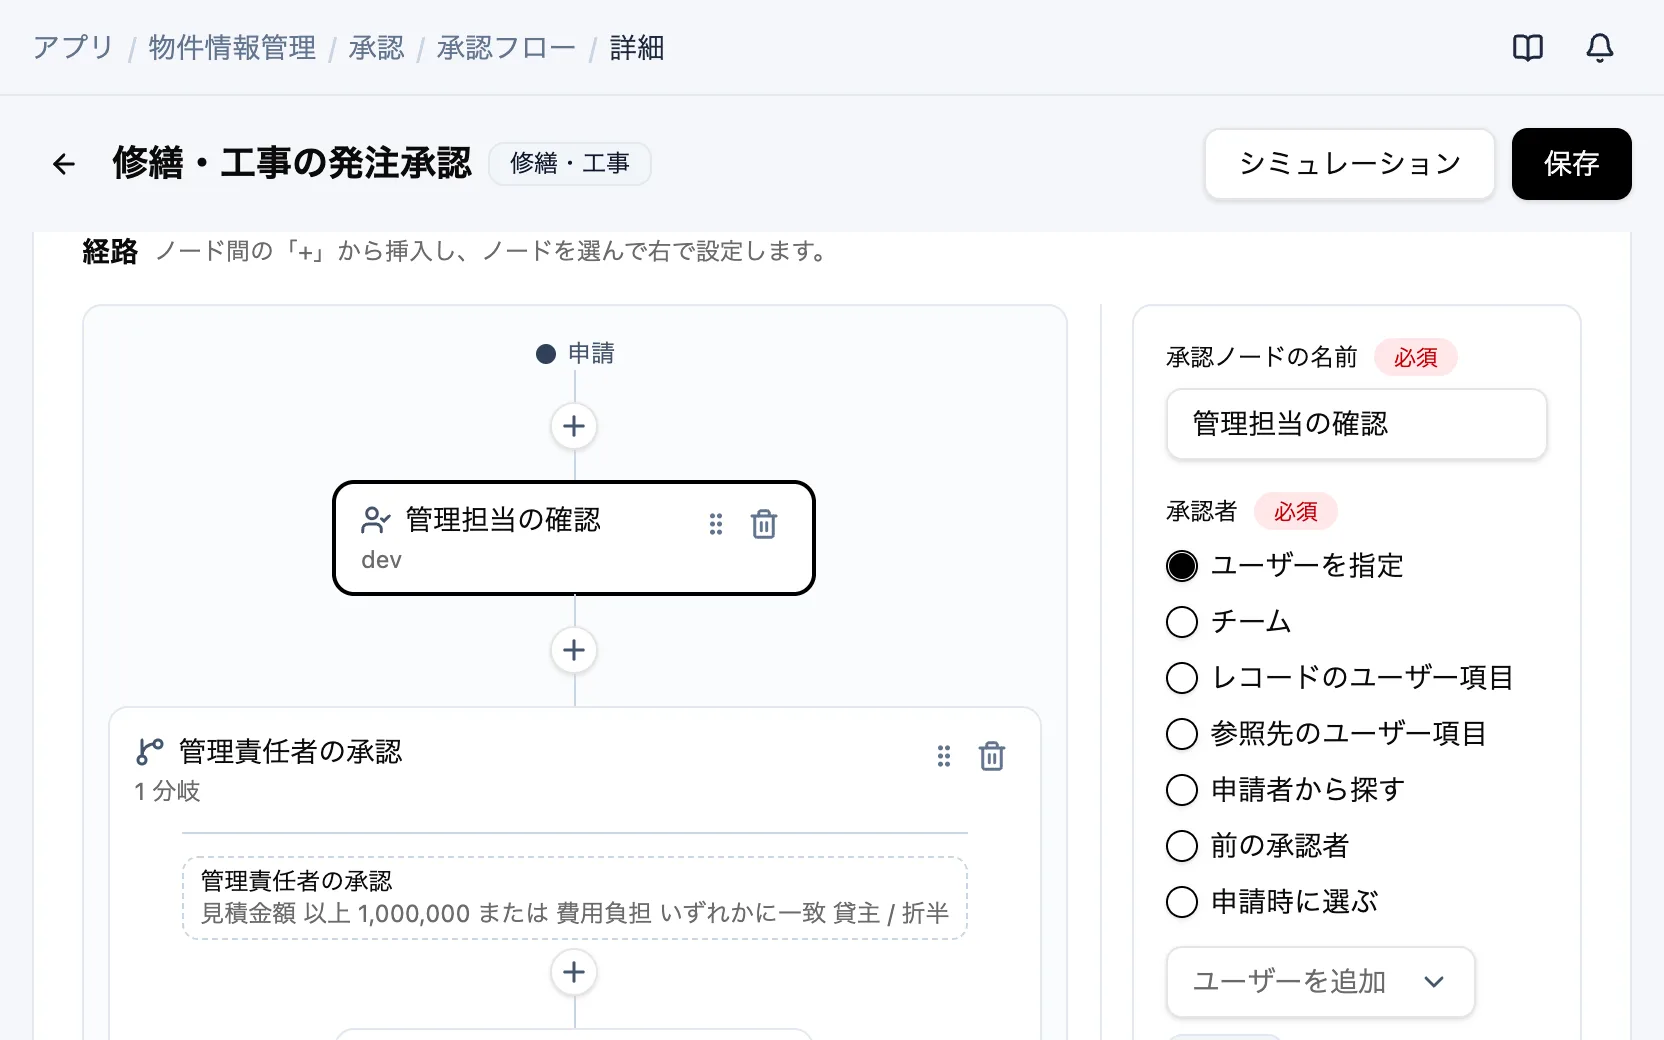Screen dimensions: 1664x1040
Task: Select 申請時に選ぶ radio button
Action: tap(1182, 902)
